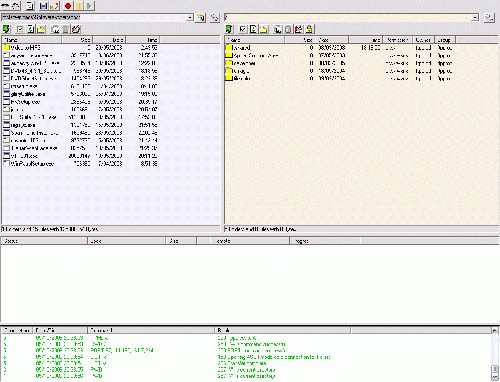Click the log panel's scroll-up arrow
500x382 pixels.
coord(495,330)
